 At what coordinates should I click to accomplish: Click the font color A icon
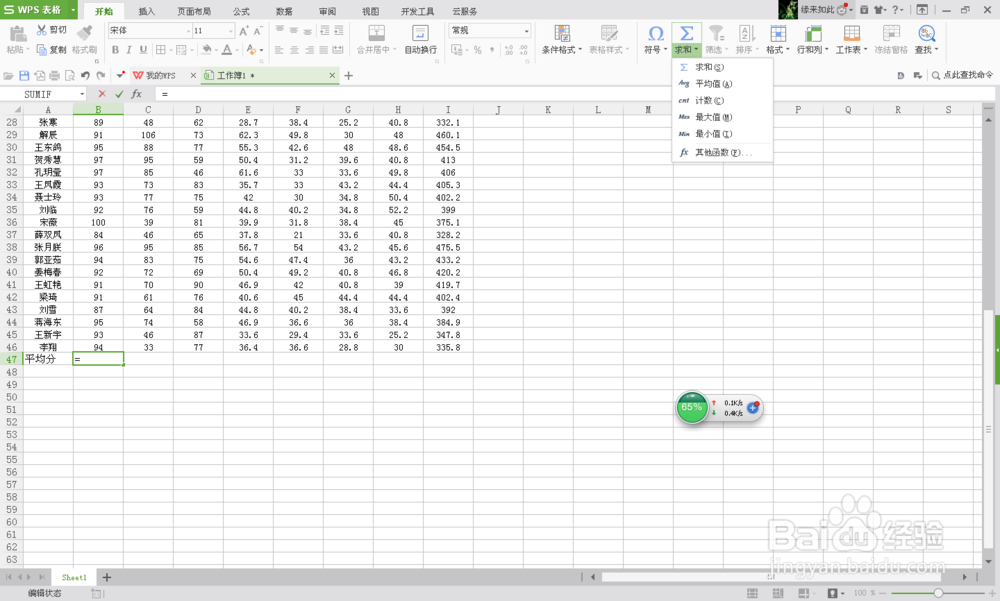[x=226, y=50]
